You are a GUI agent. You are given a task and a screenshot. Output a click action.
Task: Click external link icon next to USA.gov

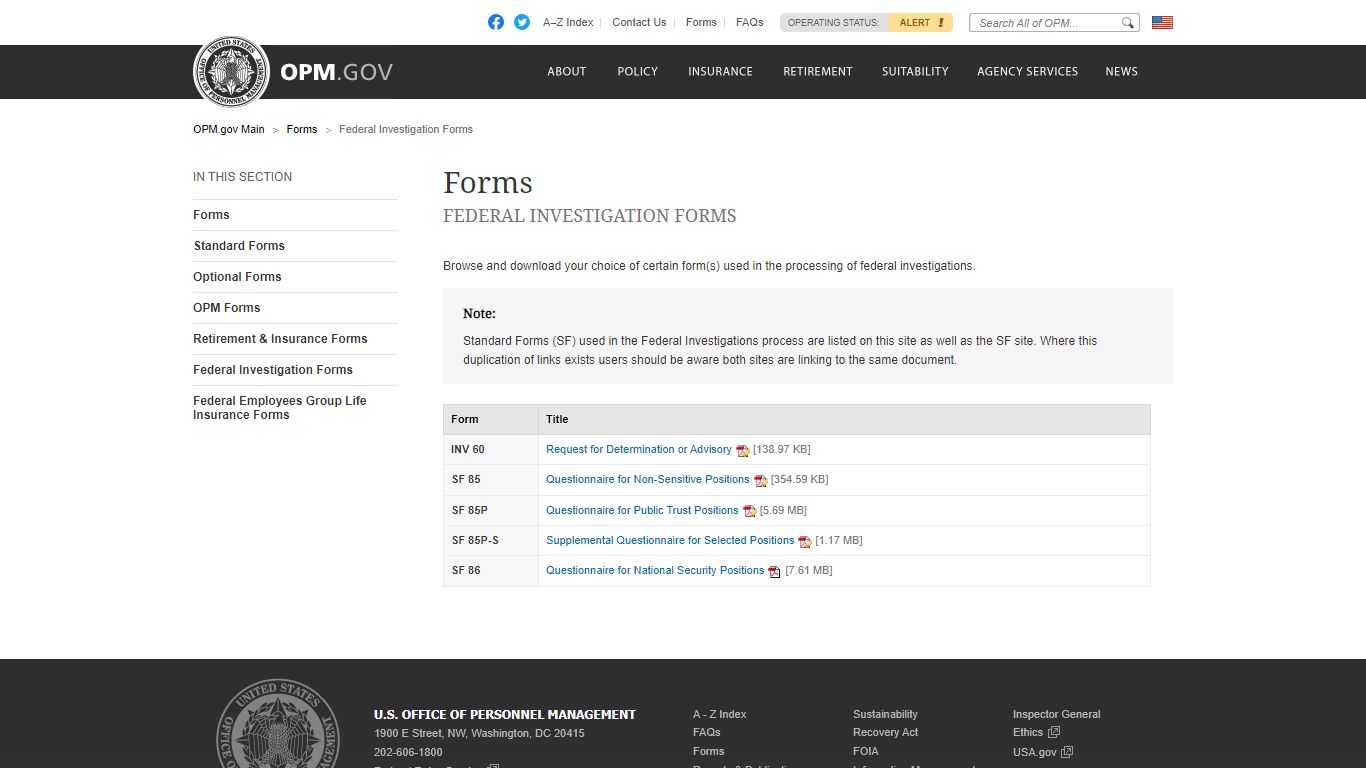1067,752
